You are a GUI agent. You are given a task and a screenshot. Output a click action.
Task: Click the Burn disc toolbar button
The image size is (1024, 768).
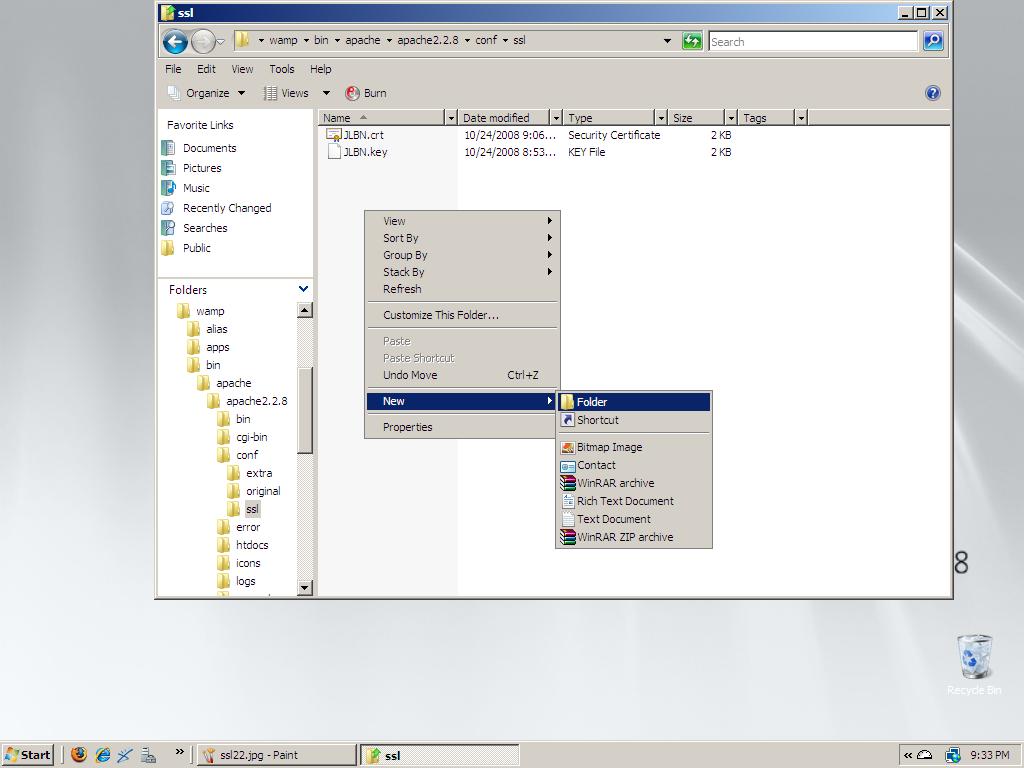(366, 93)
